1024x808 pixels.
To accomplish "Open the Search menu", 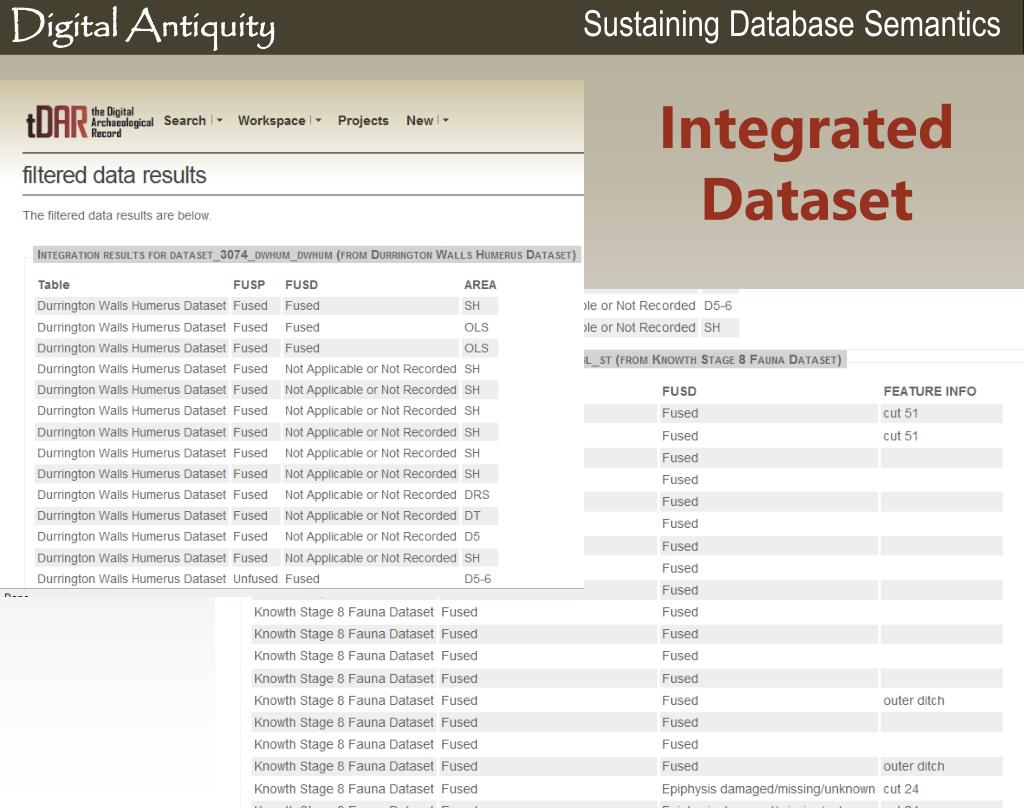I will [185, 121].
